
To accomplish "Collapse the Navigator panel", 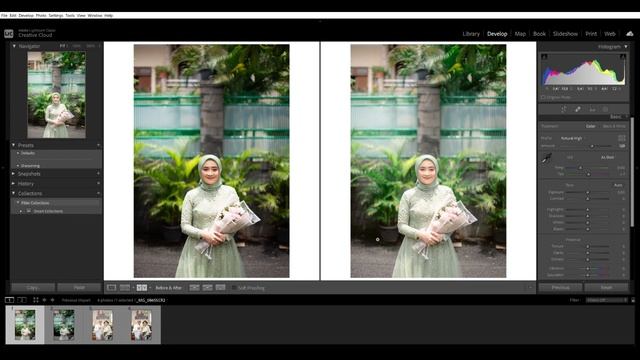I will 14,46.
